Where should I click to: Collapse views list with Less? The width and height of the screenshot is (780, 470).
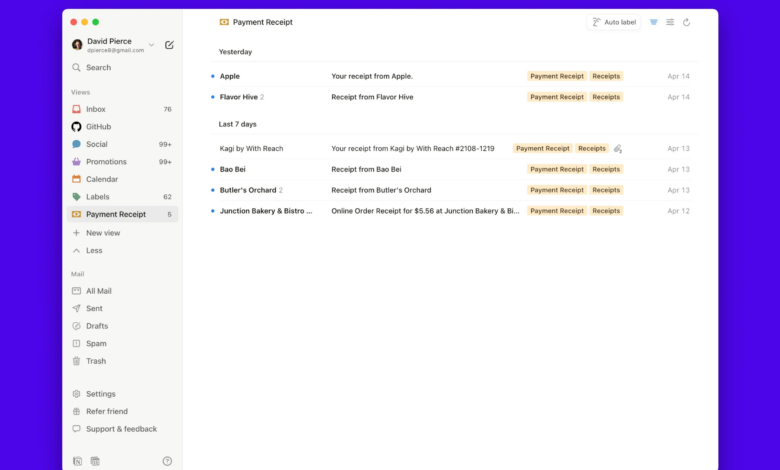click(x=122, y=251)
